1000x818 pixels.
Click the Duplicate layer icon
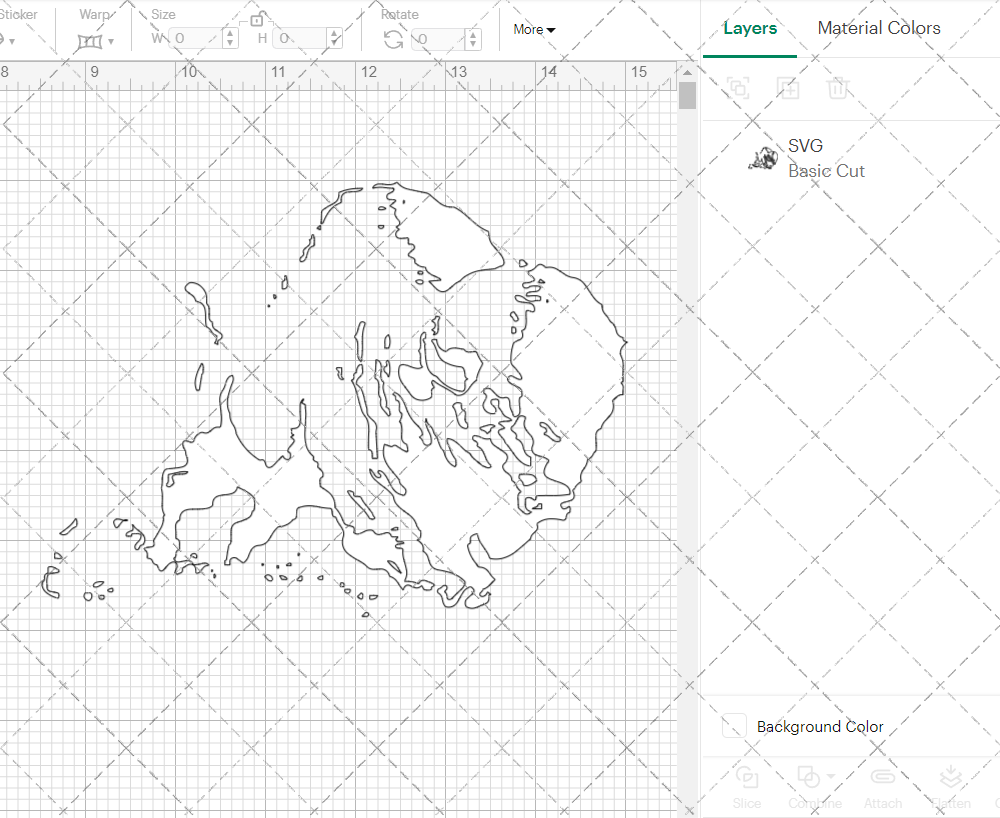click(x=788, y=87)
